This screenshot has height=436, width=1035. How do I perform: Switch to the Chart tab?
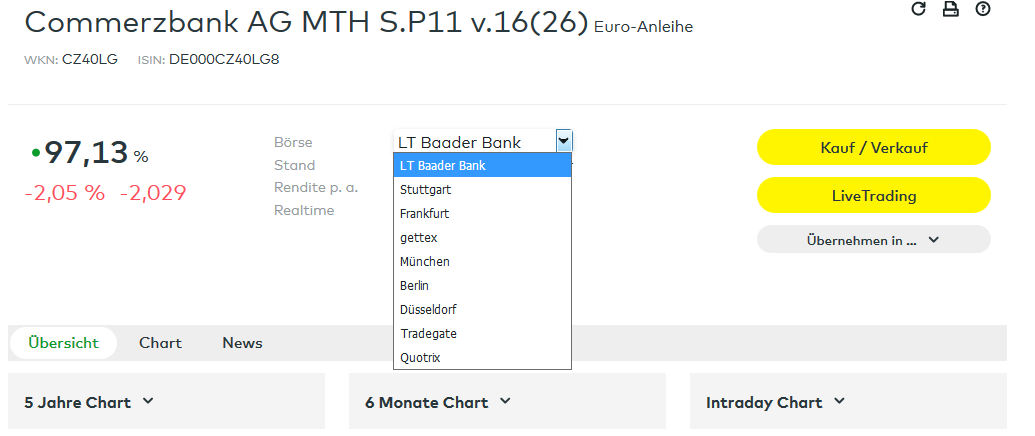(x=160, y=343)
